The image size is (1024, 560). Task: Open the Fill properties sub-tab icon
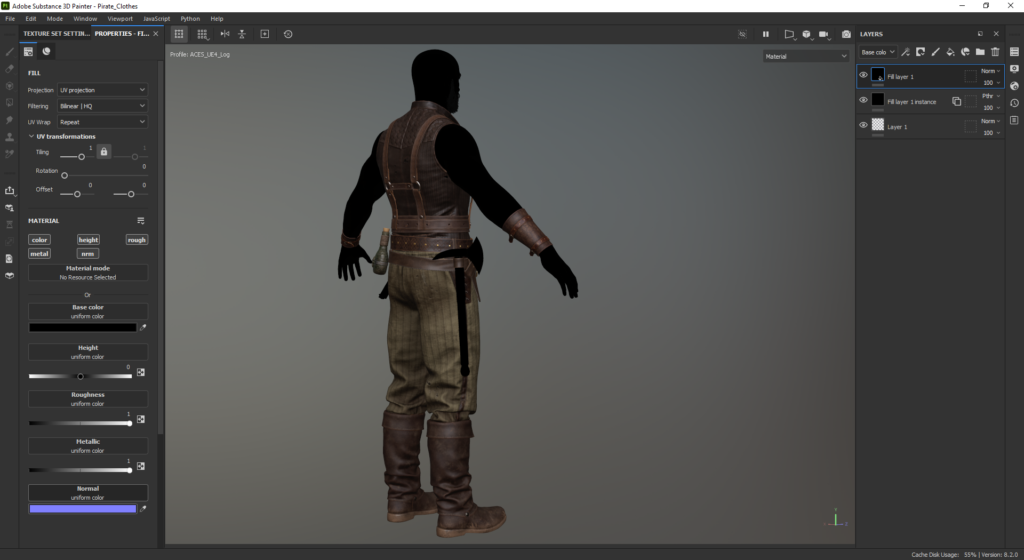(28, 52)
